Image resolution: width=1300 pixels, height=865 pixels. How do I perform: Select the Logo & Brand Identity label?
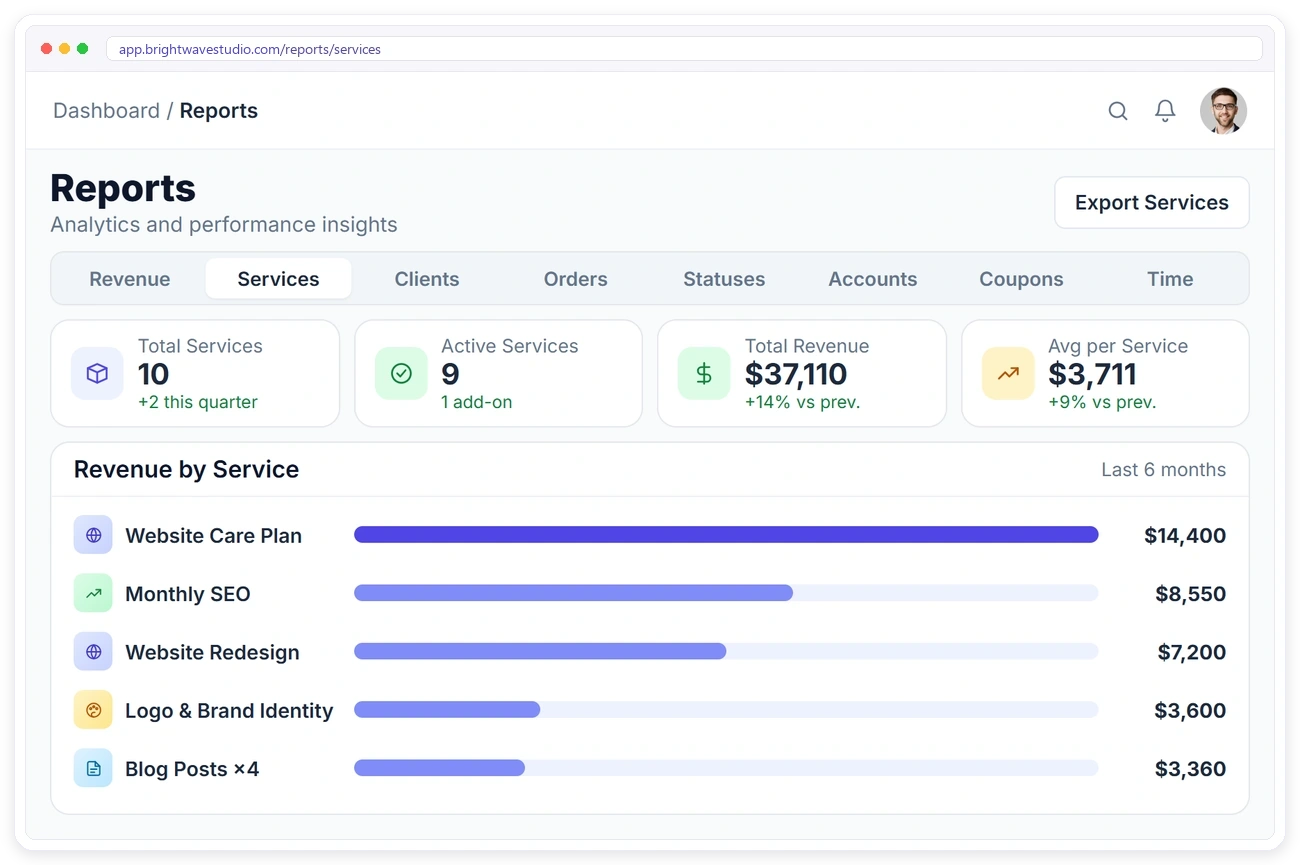point(229,711)
